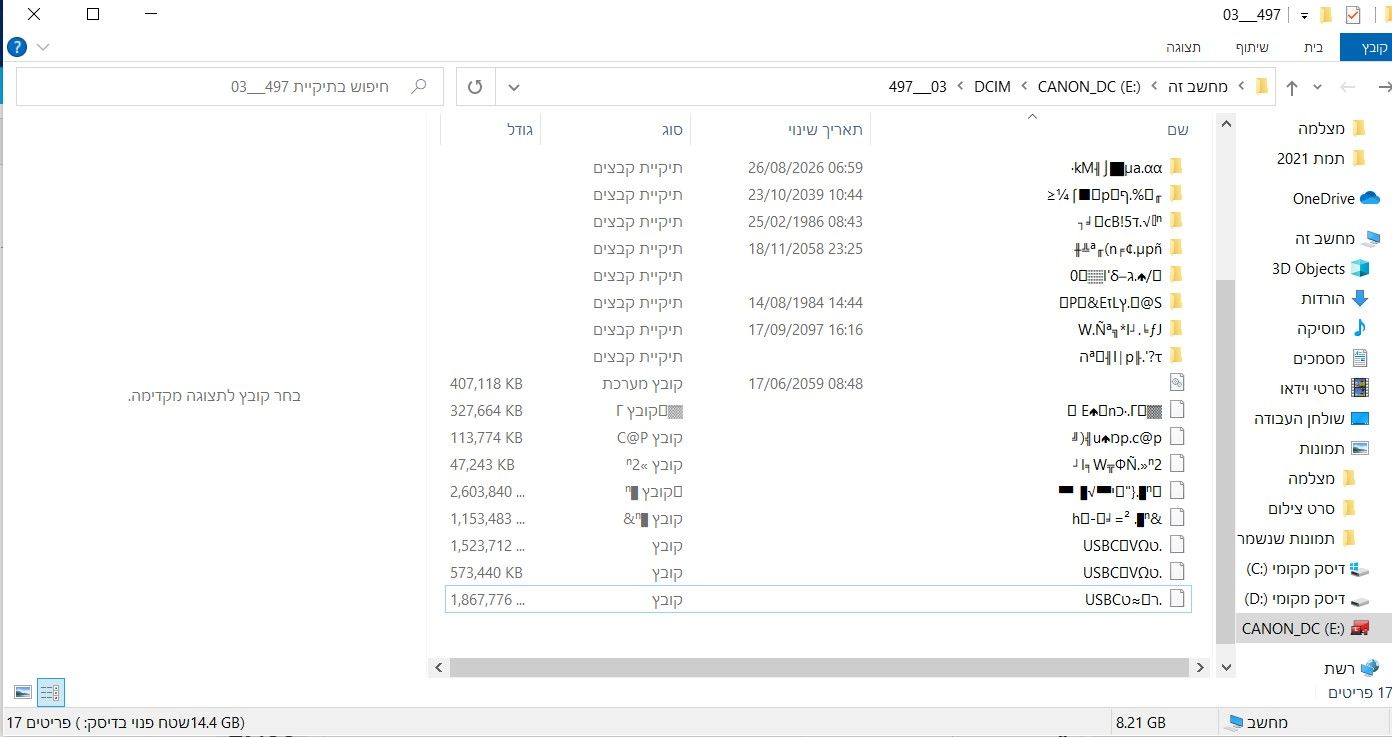The width and height of the screenshot is (1392, 737).
Task: Click the folder icon in the 14/08/1984 row
Action: [x=1177, y=302]
